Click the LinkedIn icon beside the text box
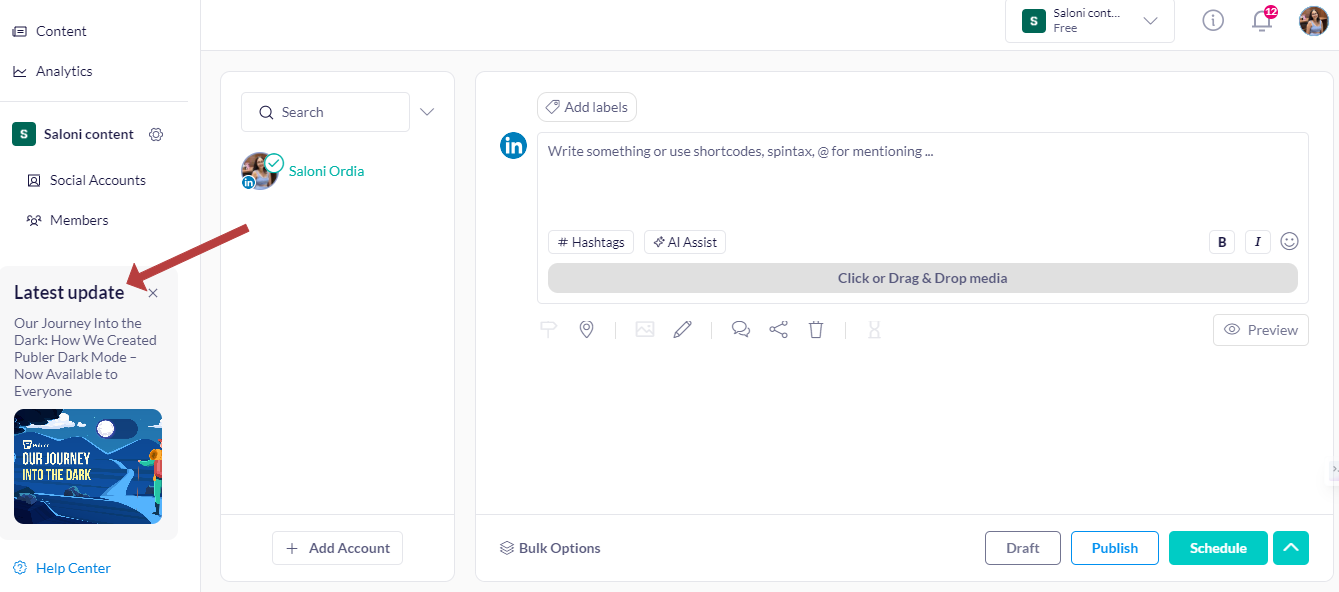The height and width of the screenshot is (592, 1339). pyautogui.click(x=513, y=145)
